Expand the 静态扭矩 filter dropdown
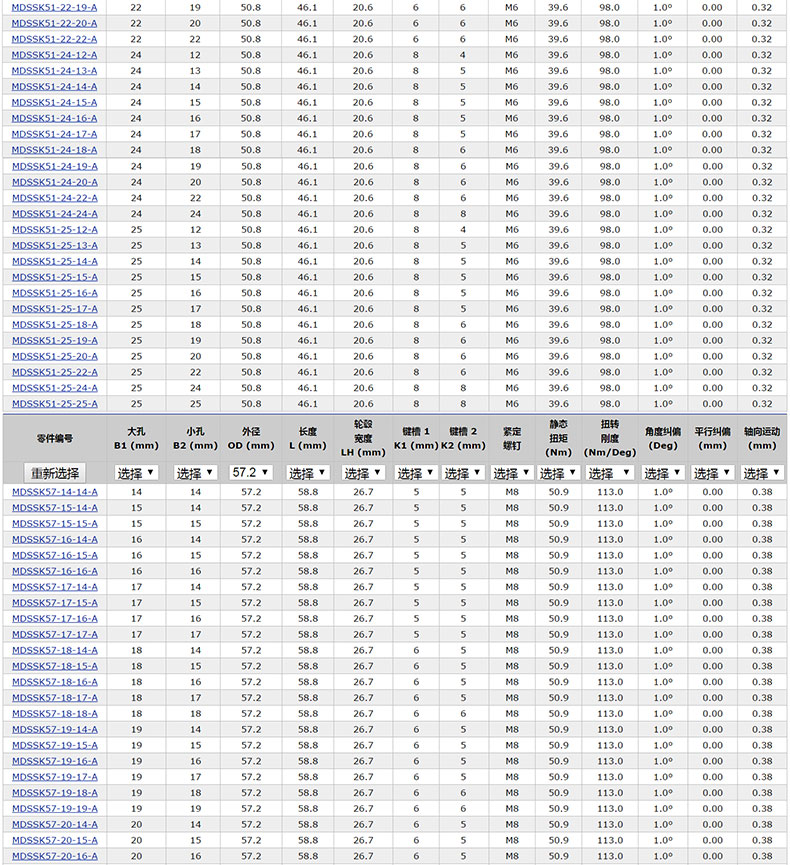Image resolution: width=790 pixels, height=865 pixels. tap(558, 473)
